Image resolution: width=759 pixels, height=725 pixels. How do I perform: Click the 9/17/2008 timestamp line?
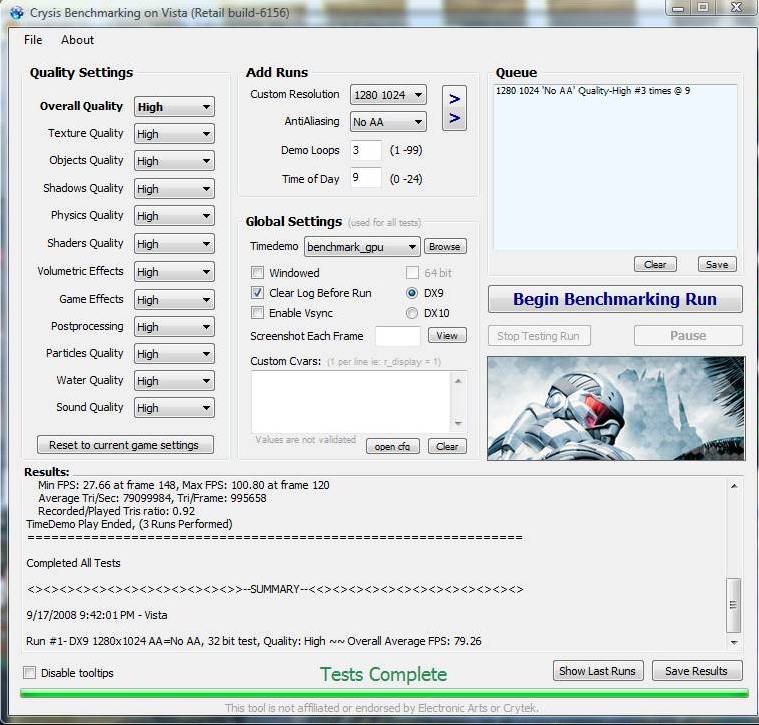(x=97, y=615)
